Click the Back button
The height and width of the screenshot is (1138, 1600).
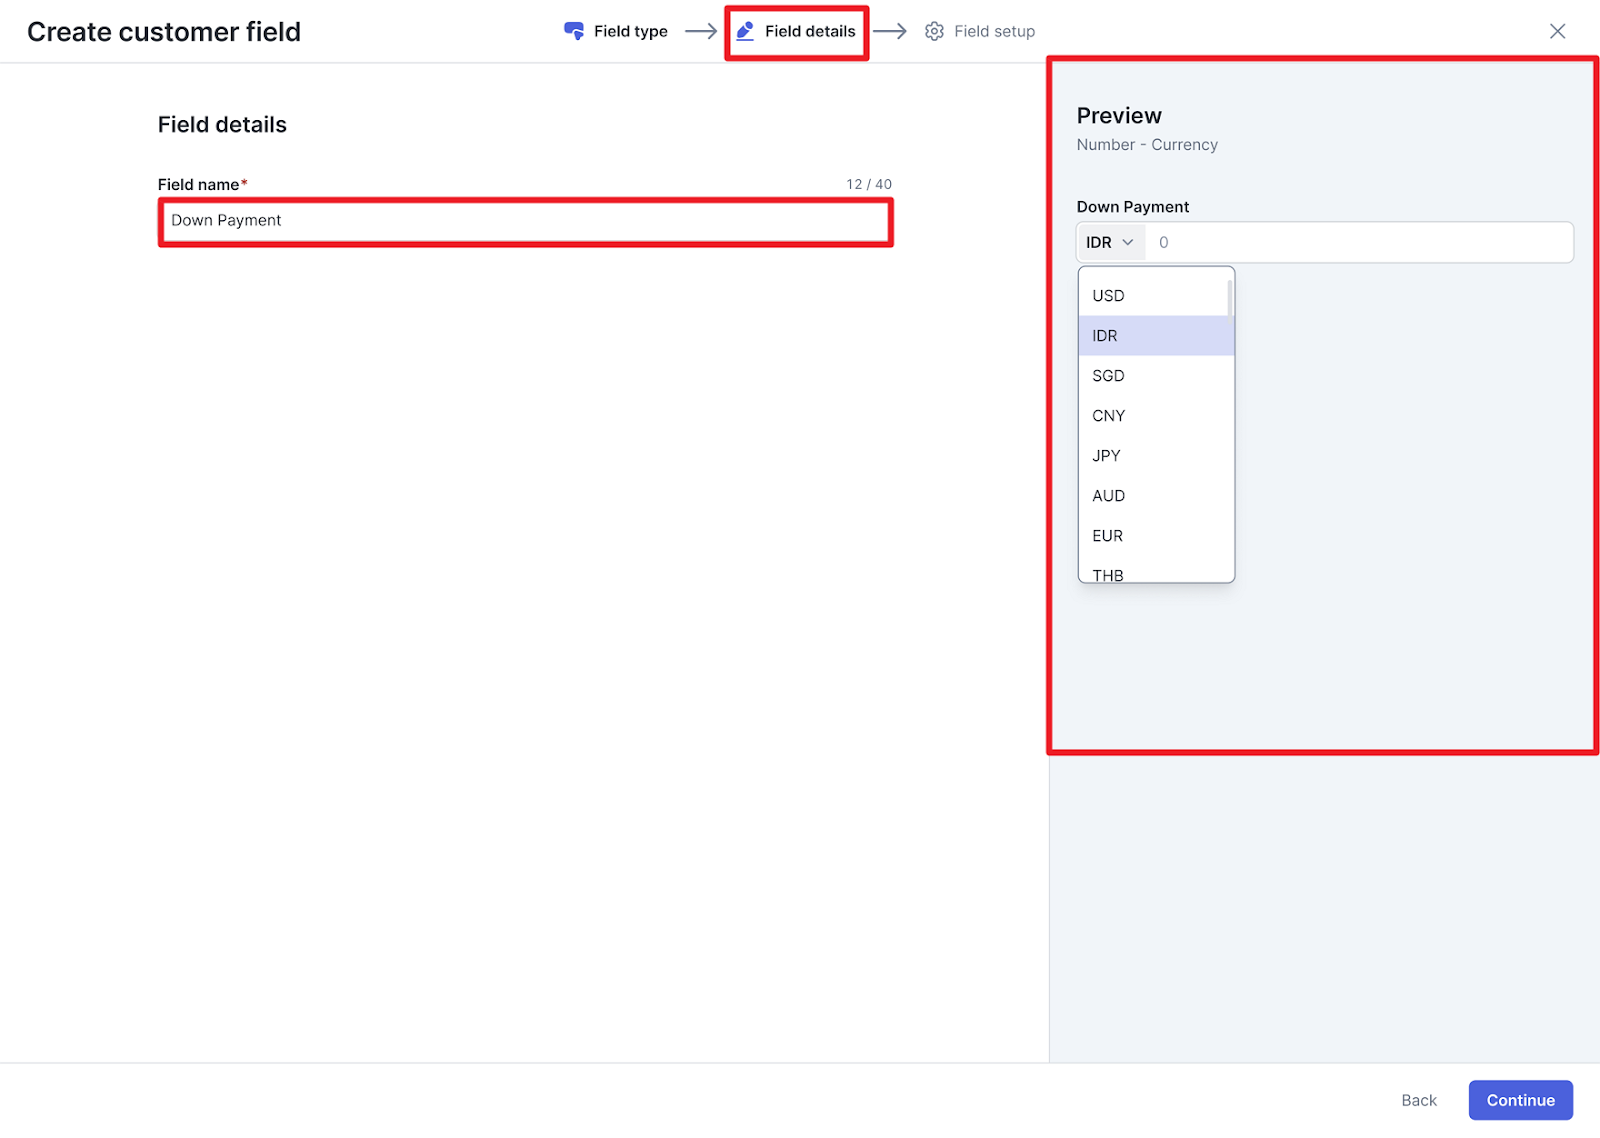pyautogui.click(x=1418, y=1100)
